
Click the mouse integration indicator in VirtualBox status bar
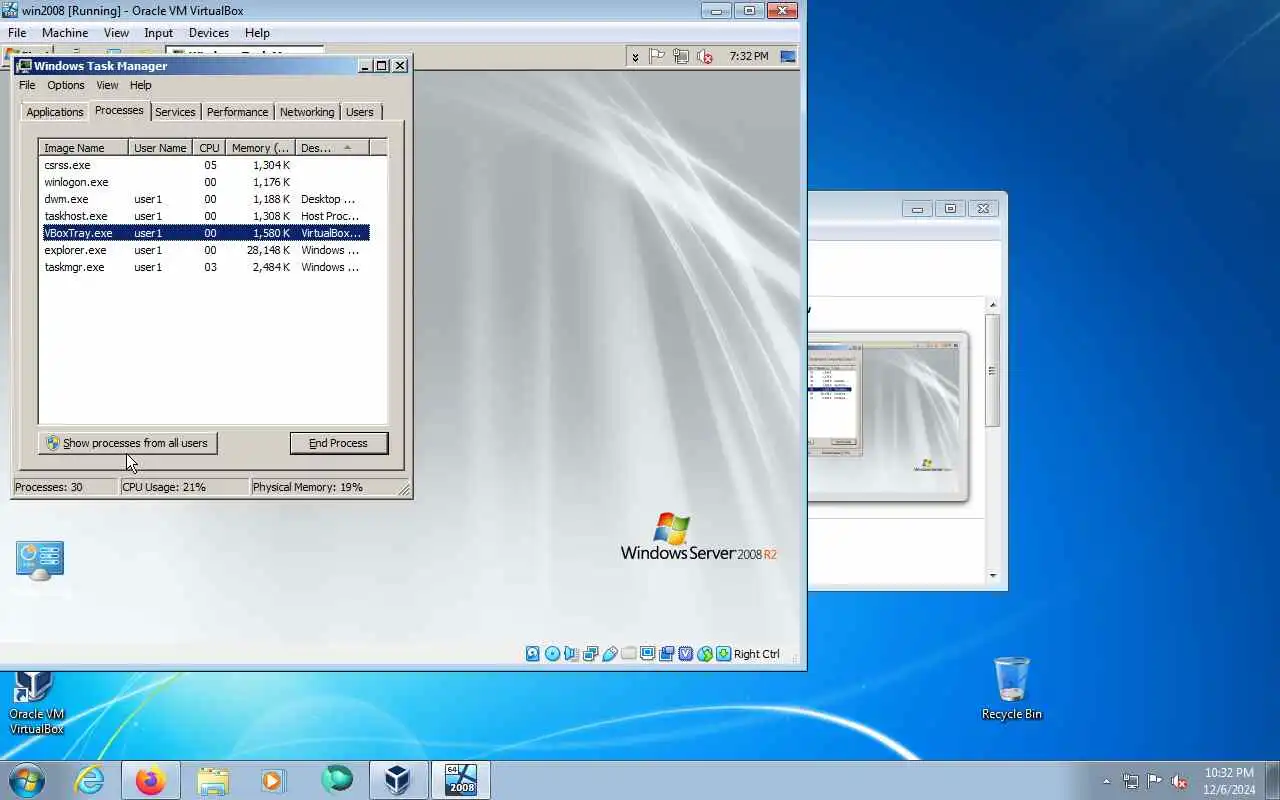pos(704,654)
